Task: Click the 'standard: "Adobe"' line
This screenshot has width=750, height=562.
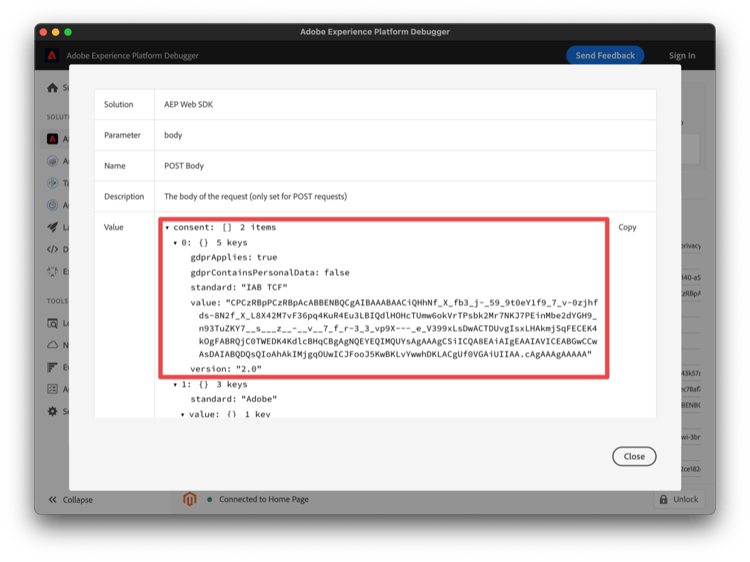Action: pos(234,399)
